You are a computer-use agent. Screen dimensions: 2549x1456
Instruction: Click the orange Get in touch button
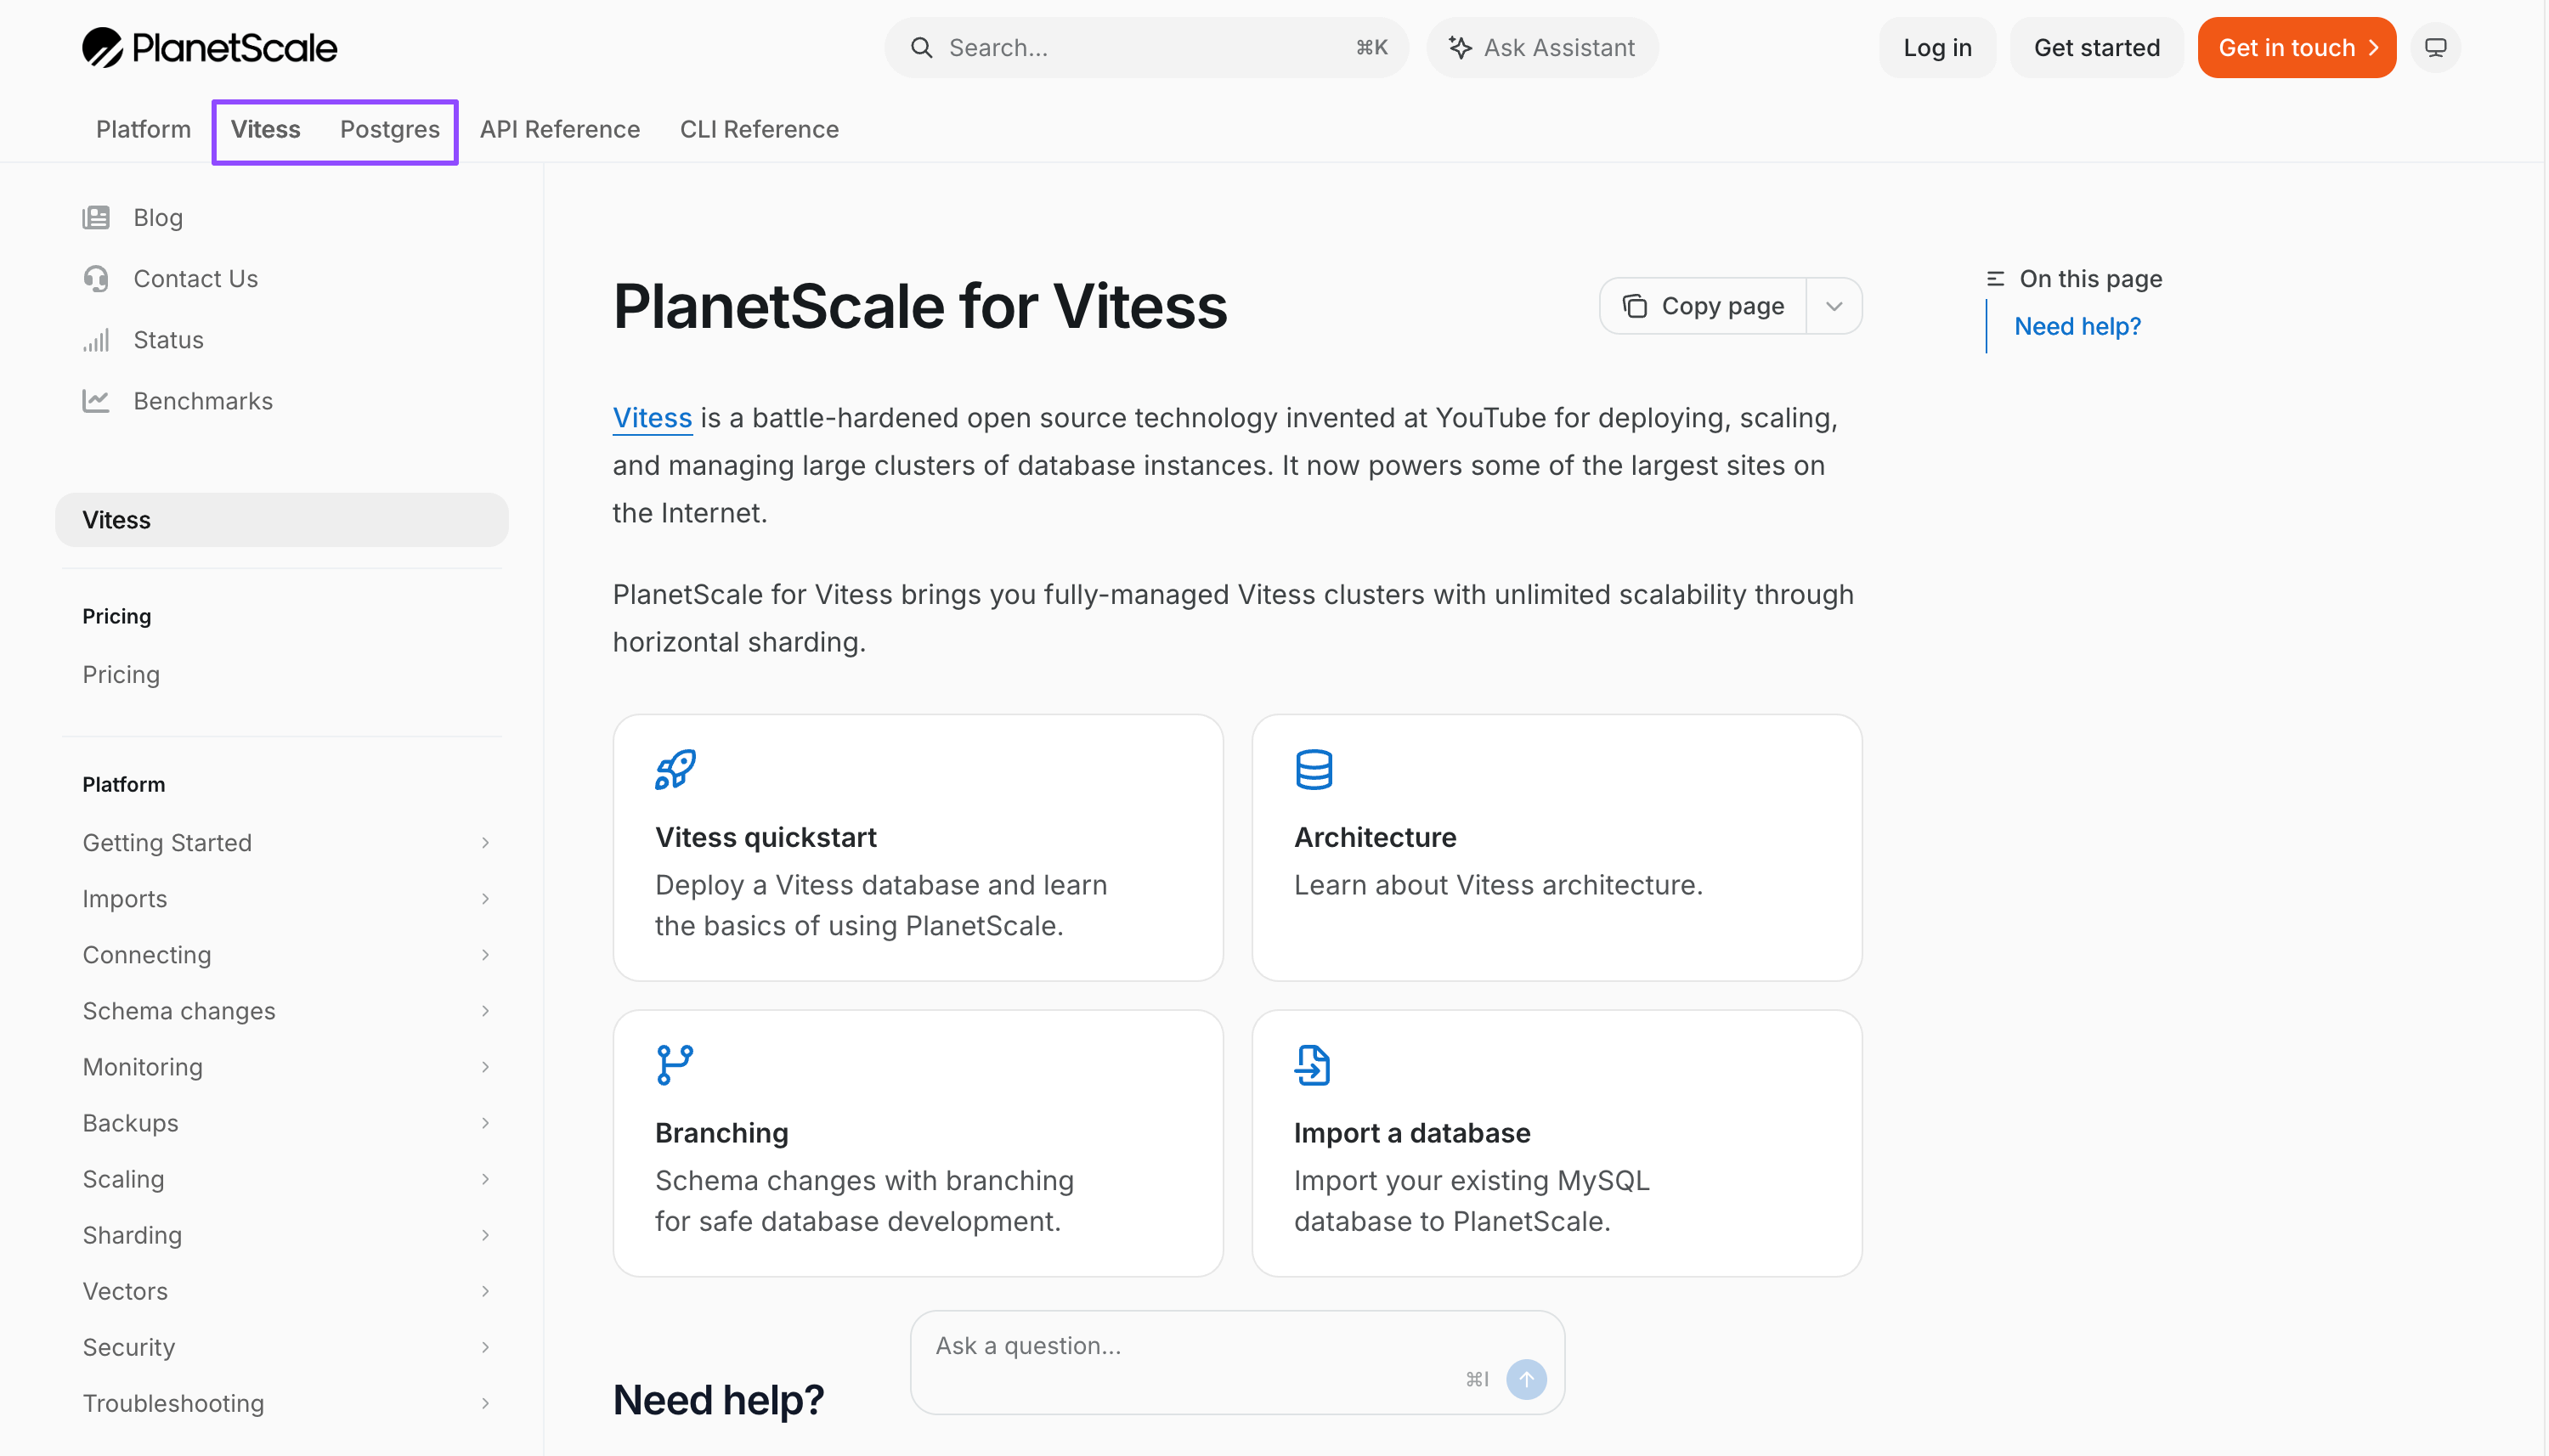(2296, 48)
